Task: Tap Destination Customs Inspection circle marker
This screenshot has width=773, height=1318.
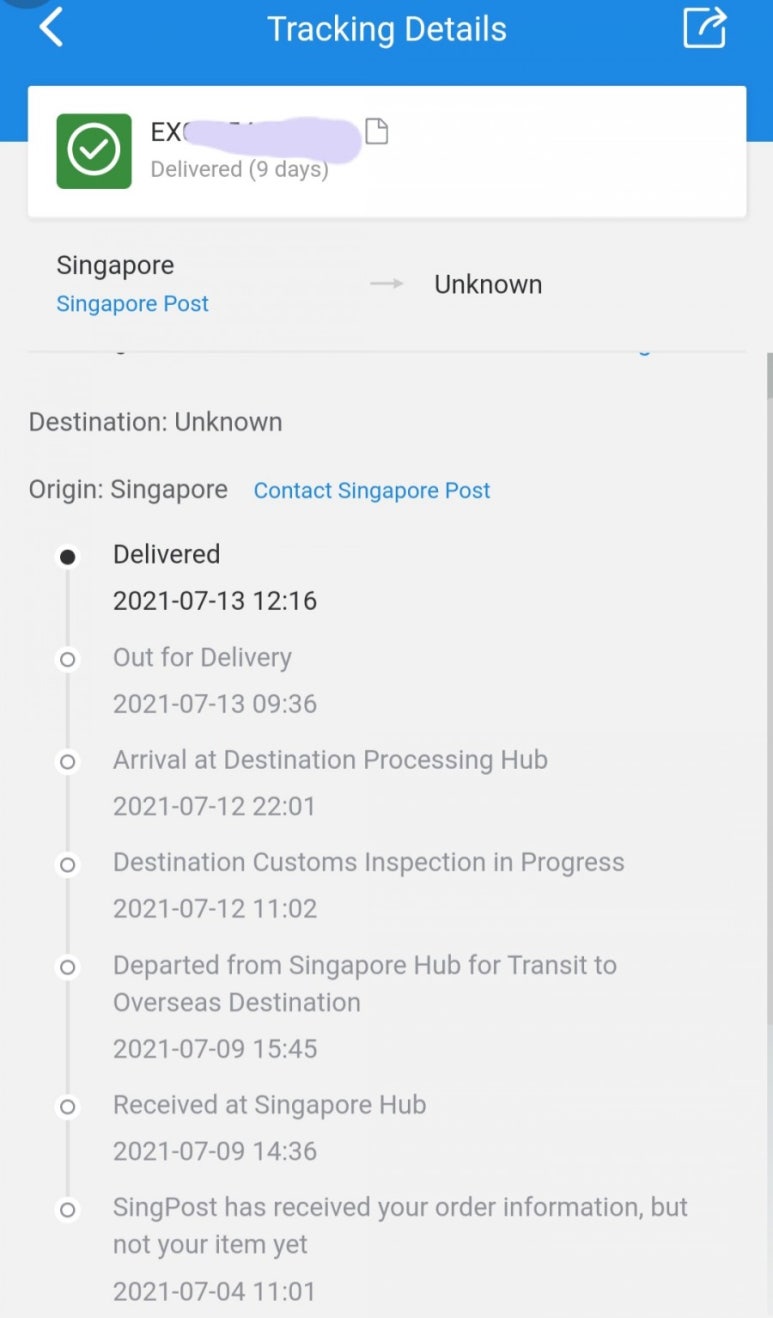Action: (67, 865)
